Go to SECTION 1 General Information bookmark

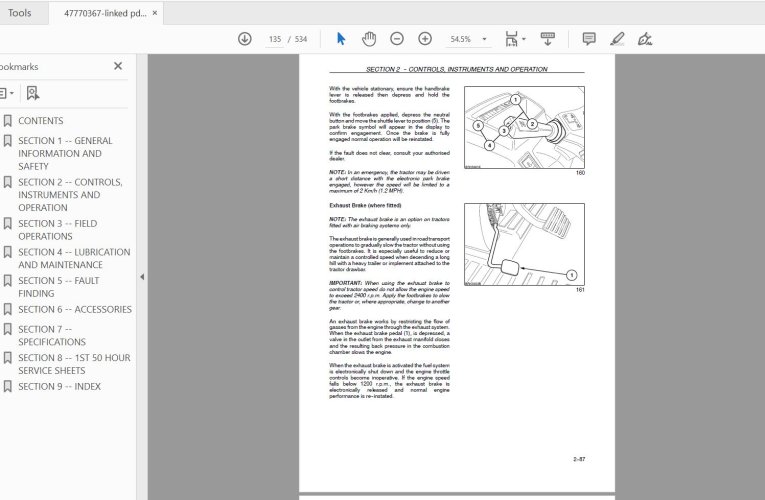point(65,153)
